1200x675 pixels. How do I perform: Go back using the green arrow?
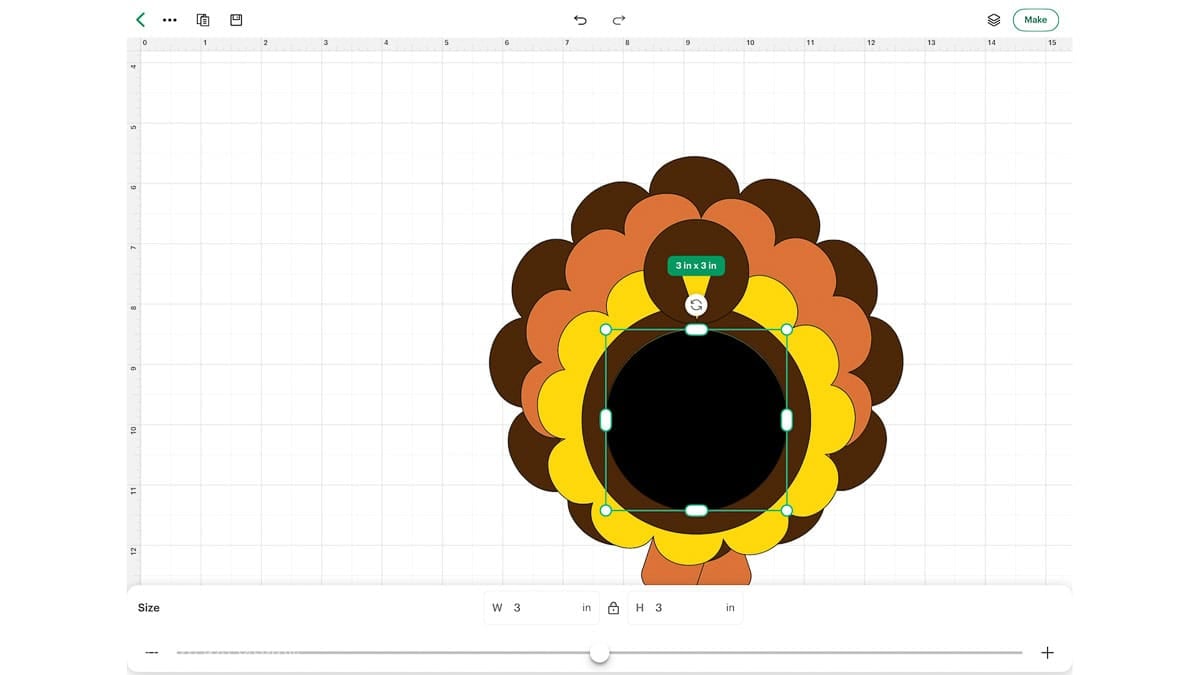tap(141, 19)
